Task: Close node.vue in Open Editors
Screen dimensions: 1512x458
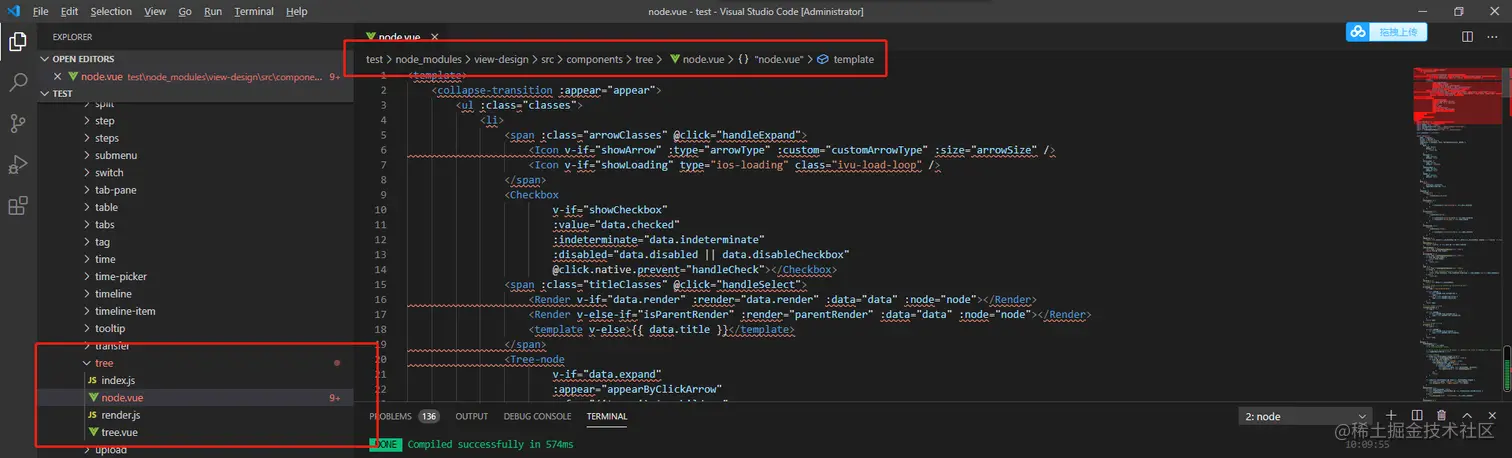Action: coord(58,76)
